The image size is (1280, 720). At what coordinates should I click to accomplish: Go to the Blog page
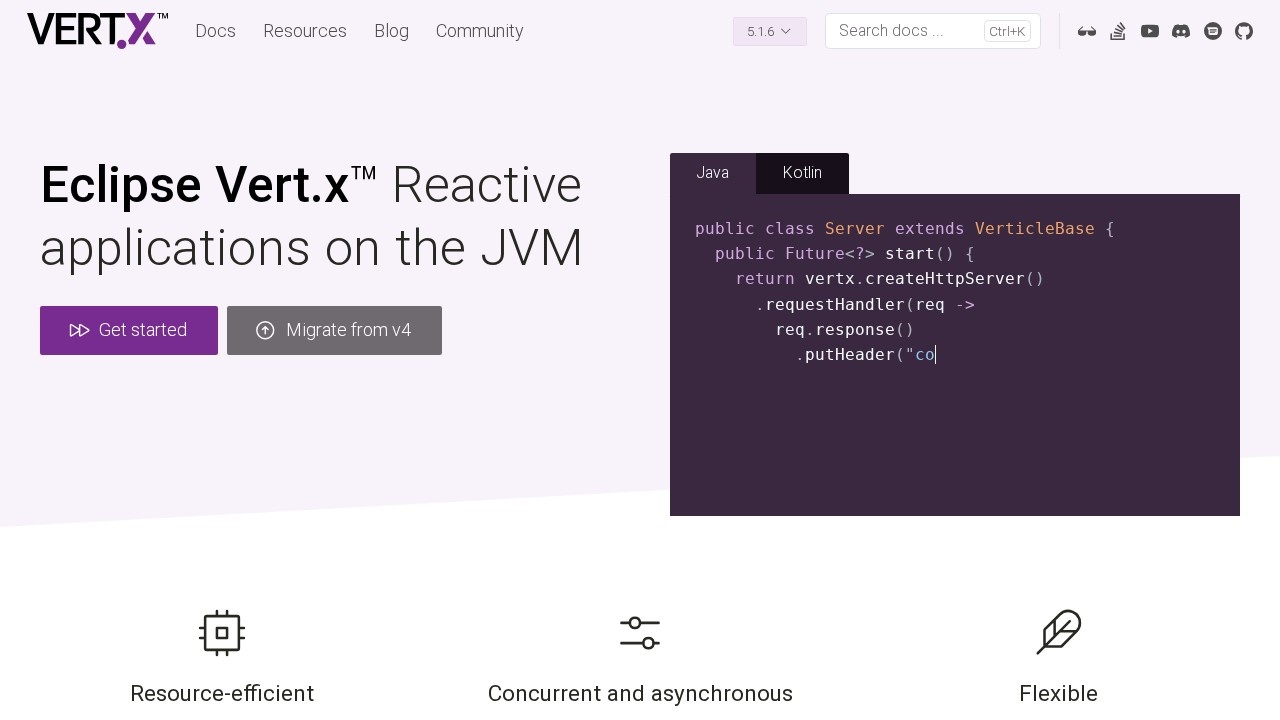point(391,31)
